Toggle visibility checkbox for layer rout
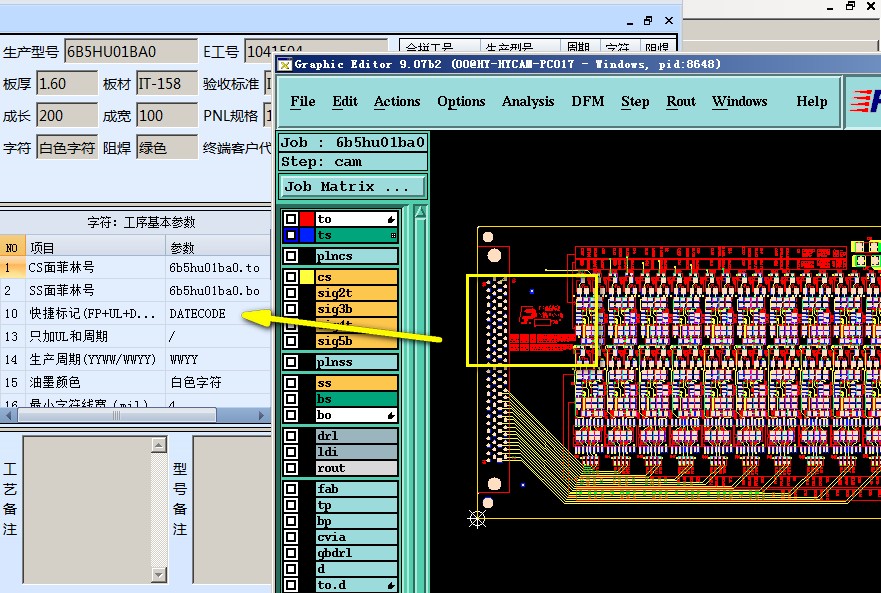 click(291, 468)
